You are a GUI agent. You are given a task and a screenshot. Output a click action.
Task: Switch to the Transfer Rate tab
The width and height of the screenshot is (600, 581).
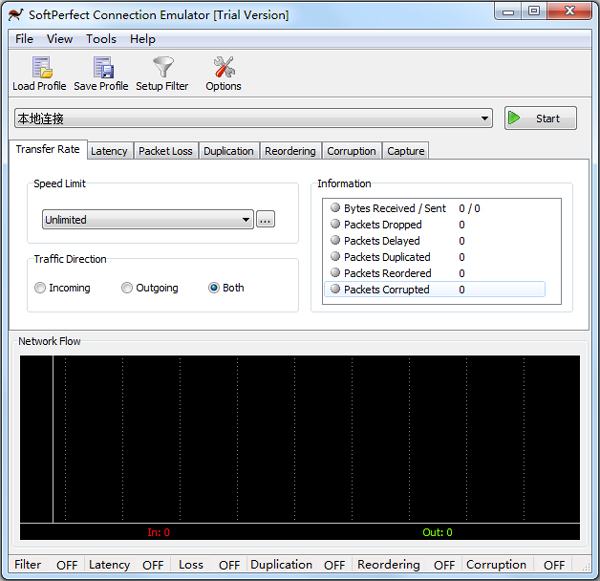pyautogui.click(x=48, y=149)
